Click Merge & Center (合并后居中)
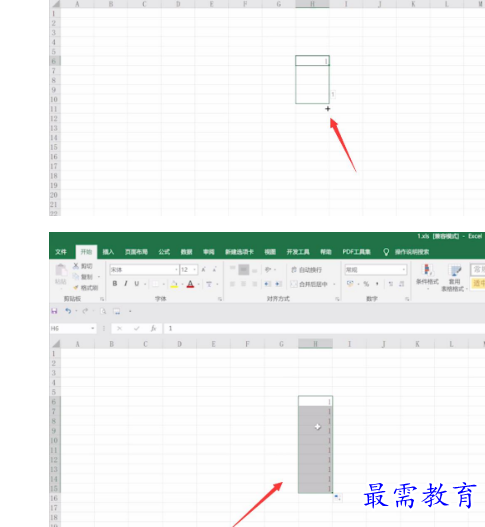The image size is (485, 527). point(309,284)
